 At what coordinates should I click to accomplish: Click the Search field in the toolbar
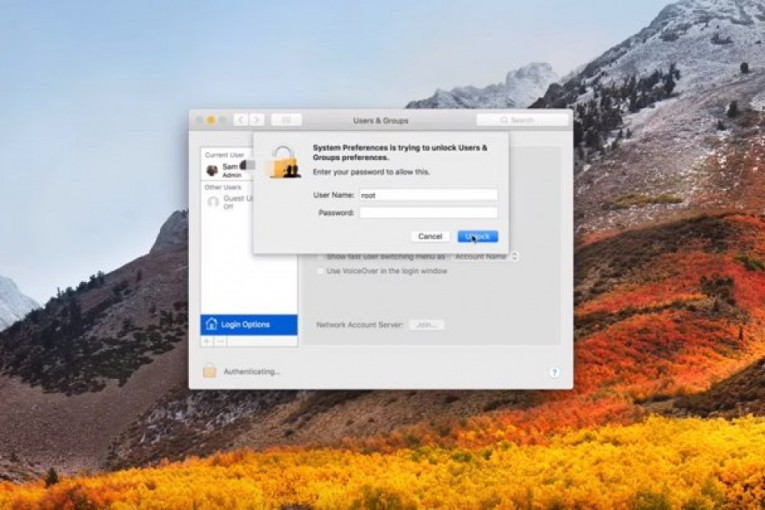520,120
